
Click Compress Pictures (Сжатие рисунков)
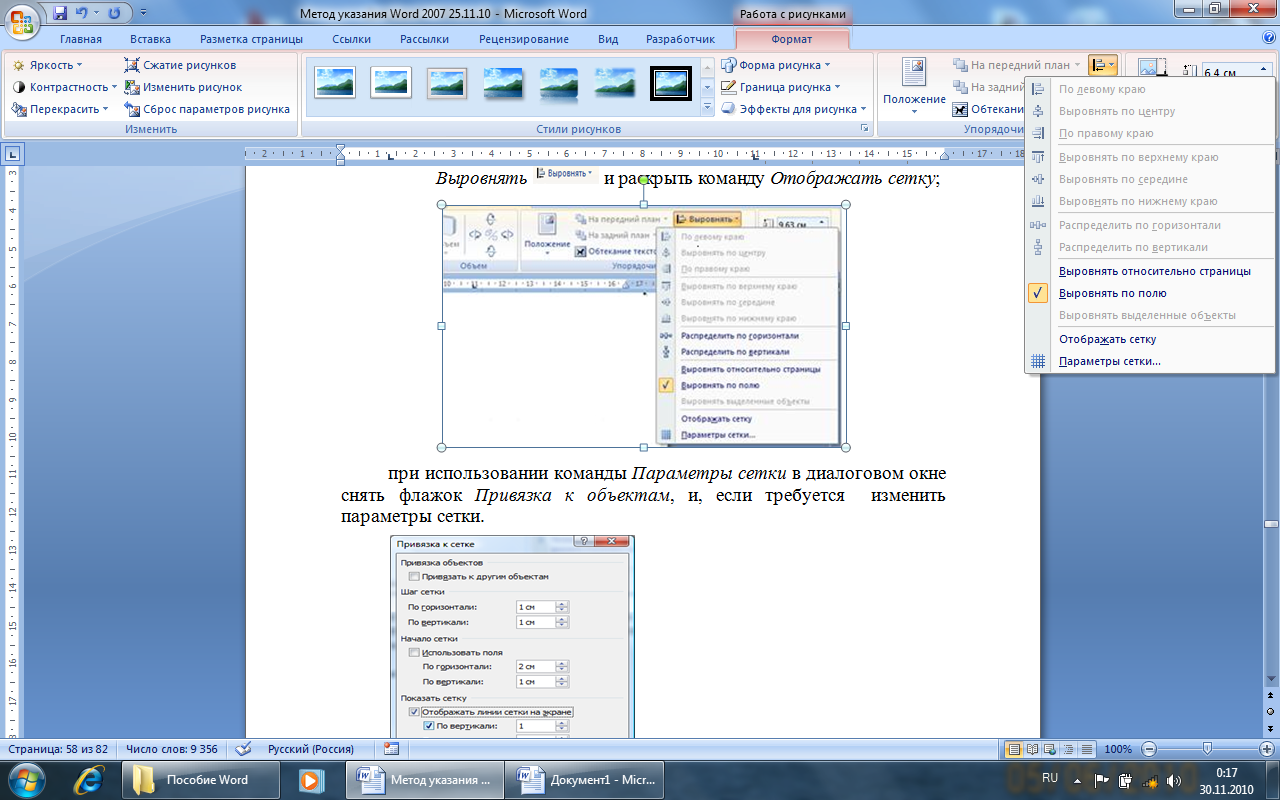coord(181,65)
